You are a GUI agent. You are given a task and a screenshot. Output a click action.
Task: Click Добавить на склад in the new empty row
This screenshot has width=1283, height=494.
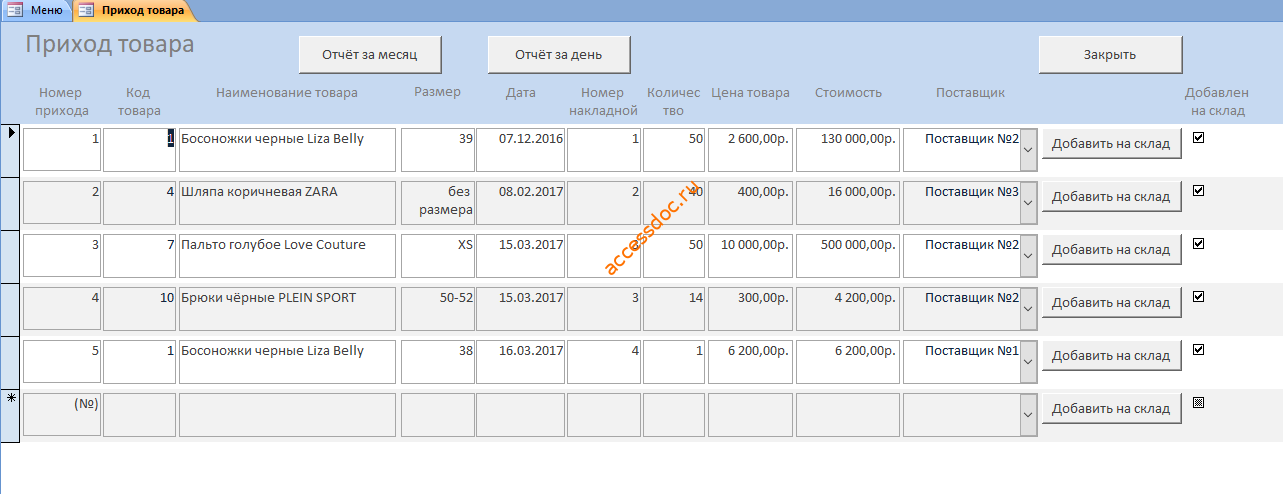(1111, 408)
